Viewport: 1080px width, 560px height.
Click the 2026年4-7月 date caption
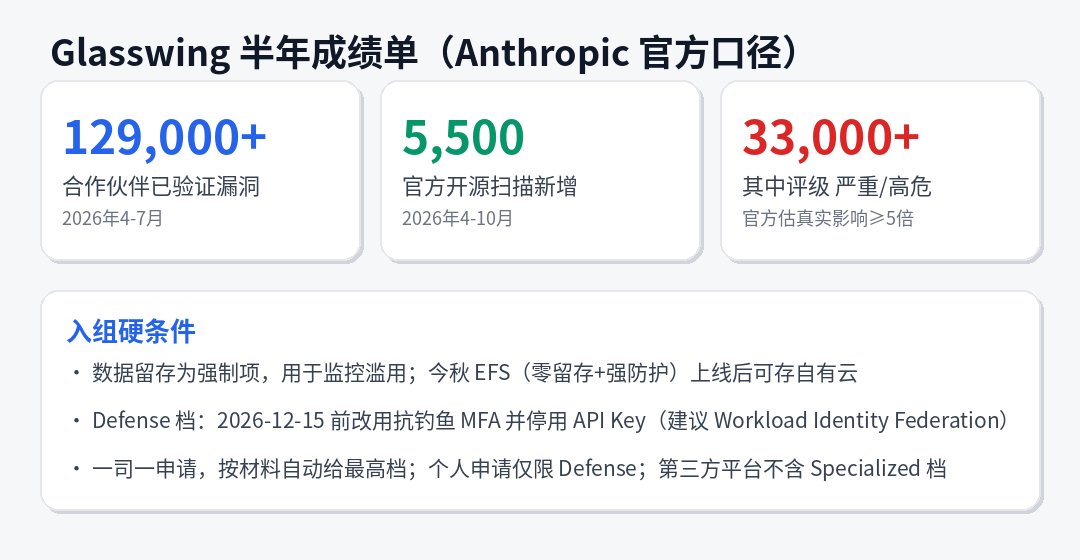[112, 218]
